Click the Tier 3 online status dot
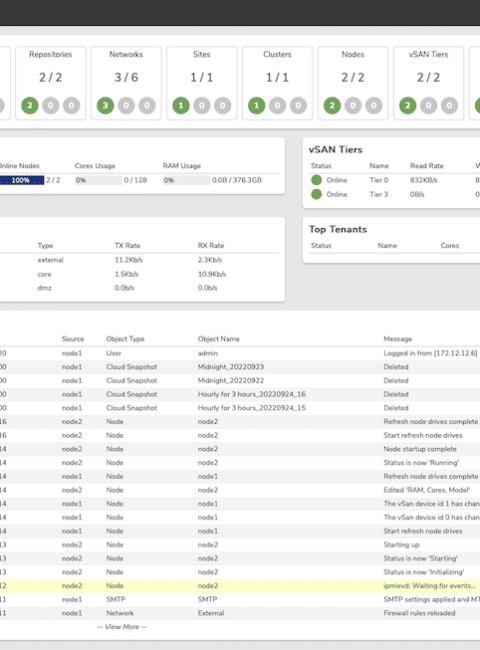The height and width of the screenshot is (650, 480). tap(316, 194)
